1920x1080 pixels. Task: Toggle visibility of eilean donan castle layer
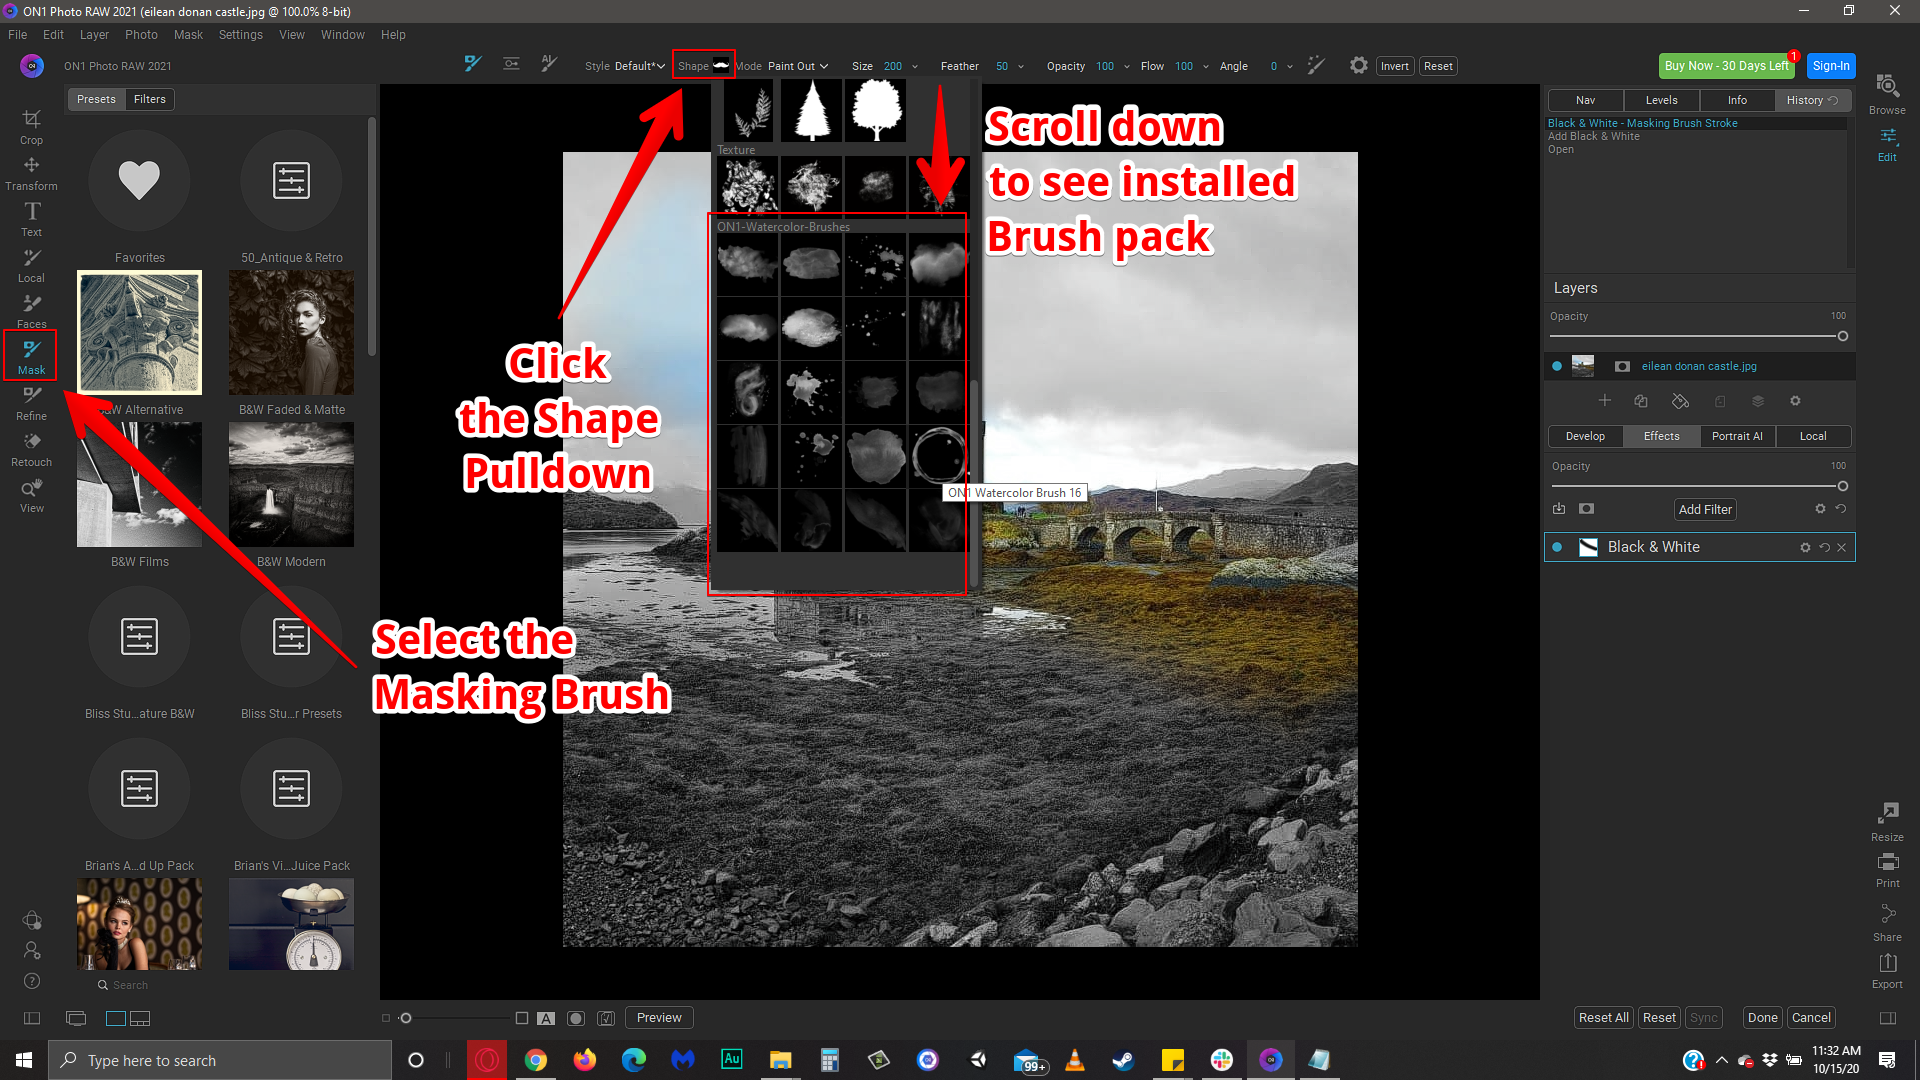[x=1557, y=366]
